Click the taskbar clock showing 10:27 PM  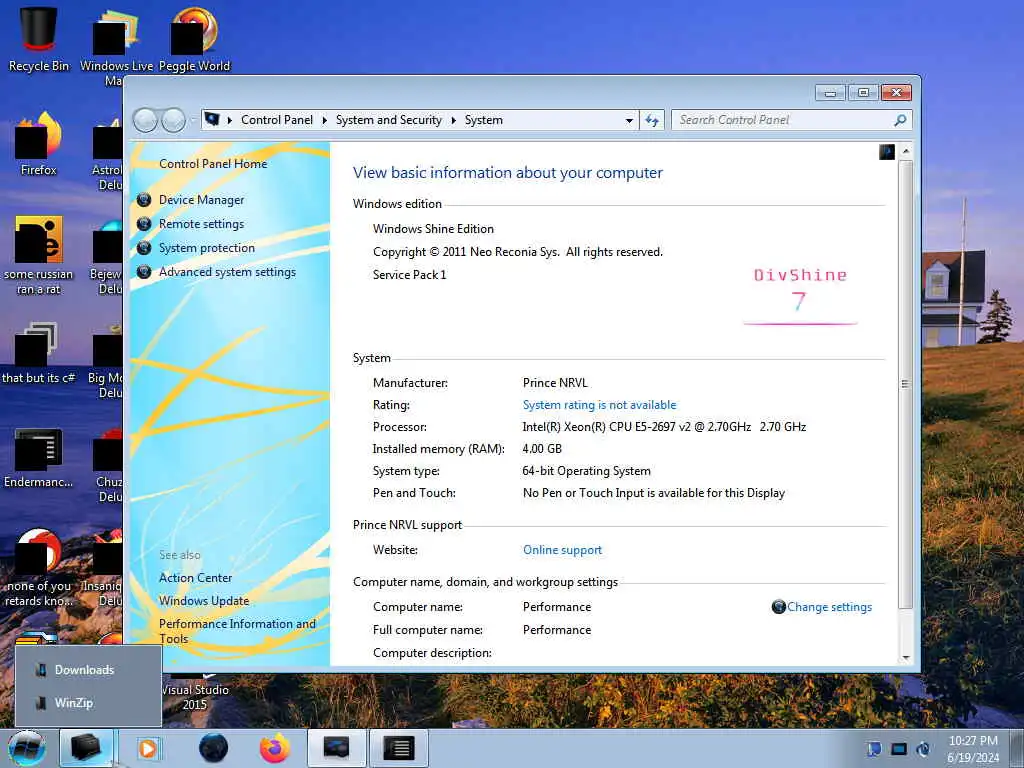(973, 748)
